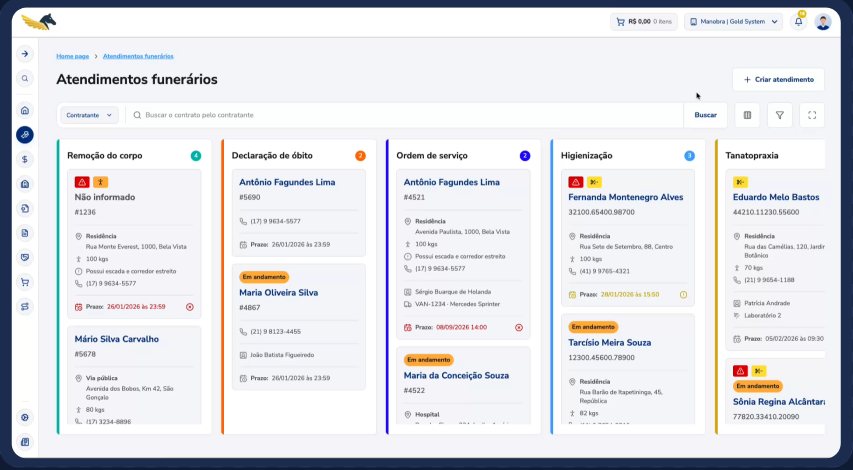
Task: Click the bottom-most sidebar book icon
Action: [x=24, y=442]
